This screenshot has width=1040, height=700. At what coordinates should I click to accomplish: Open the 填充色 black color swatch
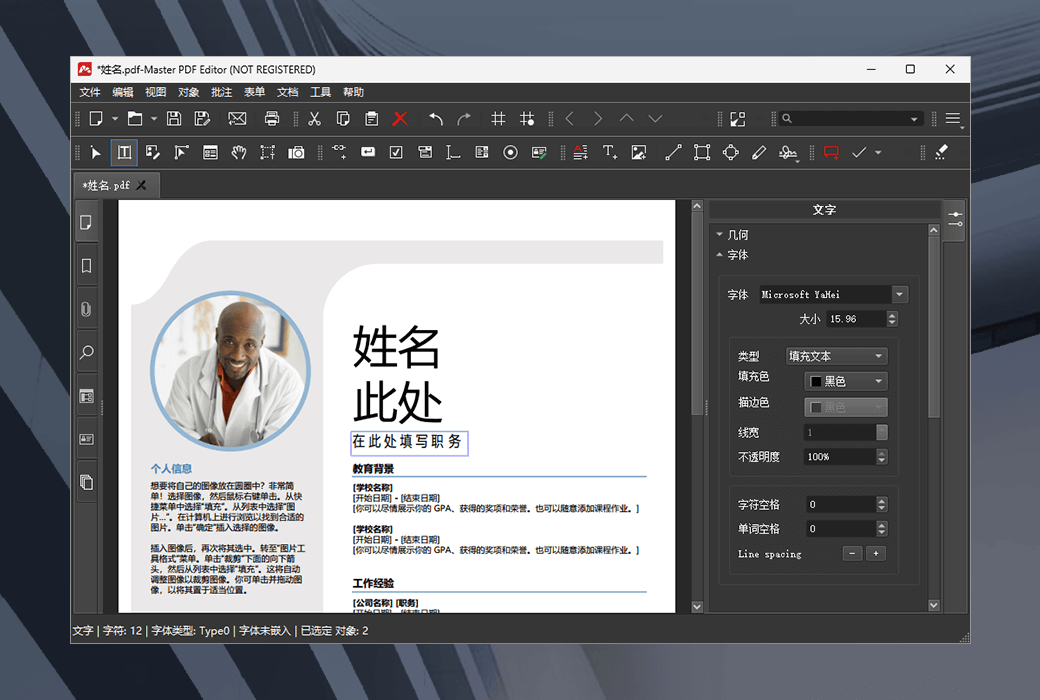[x=845, y=380]
